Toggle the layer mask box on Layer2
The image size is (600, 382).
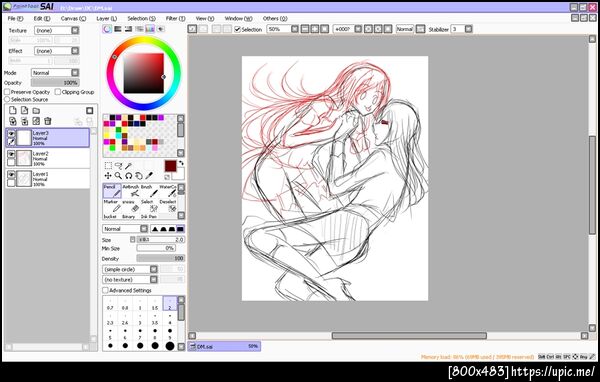11,162
